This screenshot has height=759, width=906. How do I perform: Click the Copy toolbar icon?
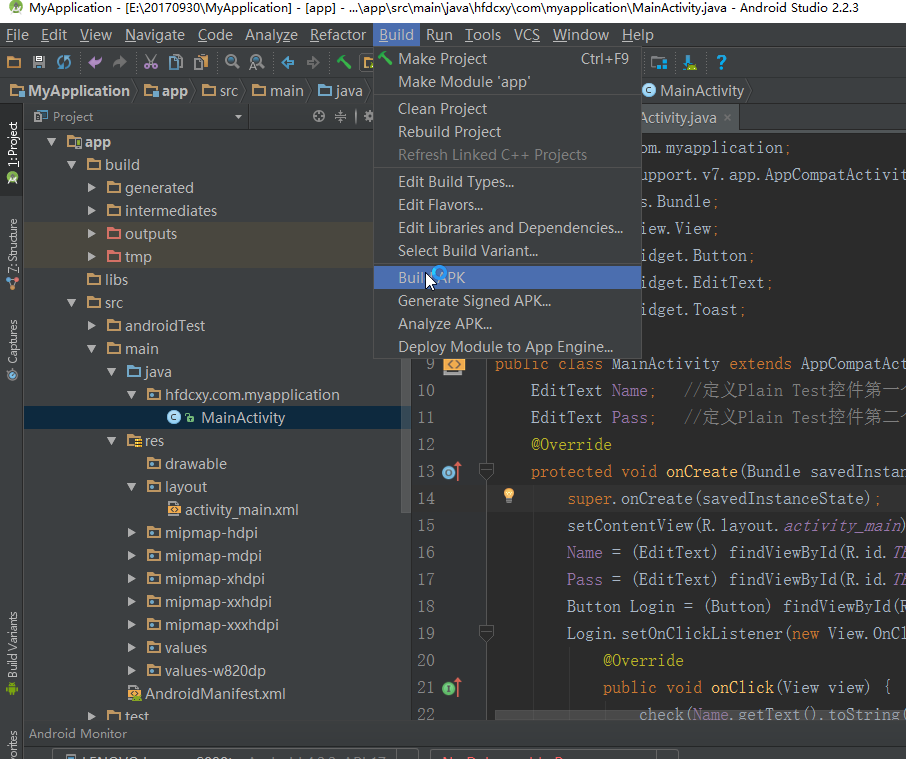[x=176, y=62]
